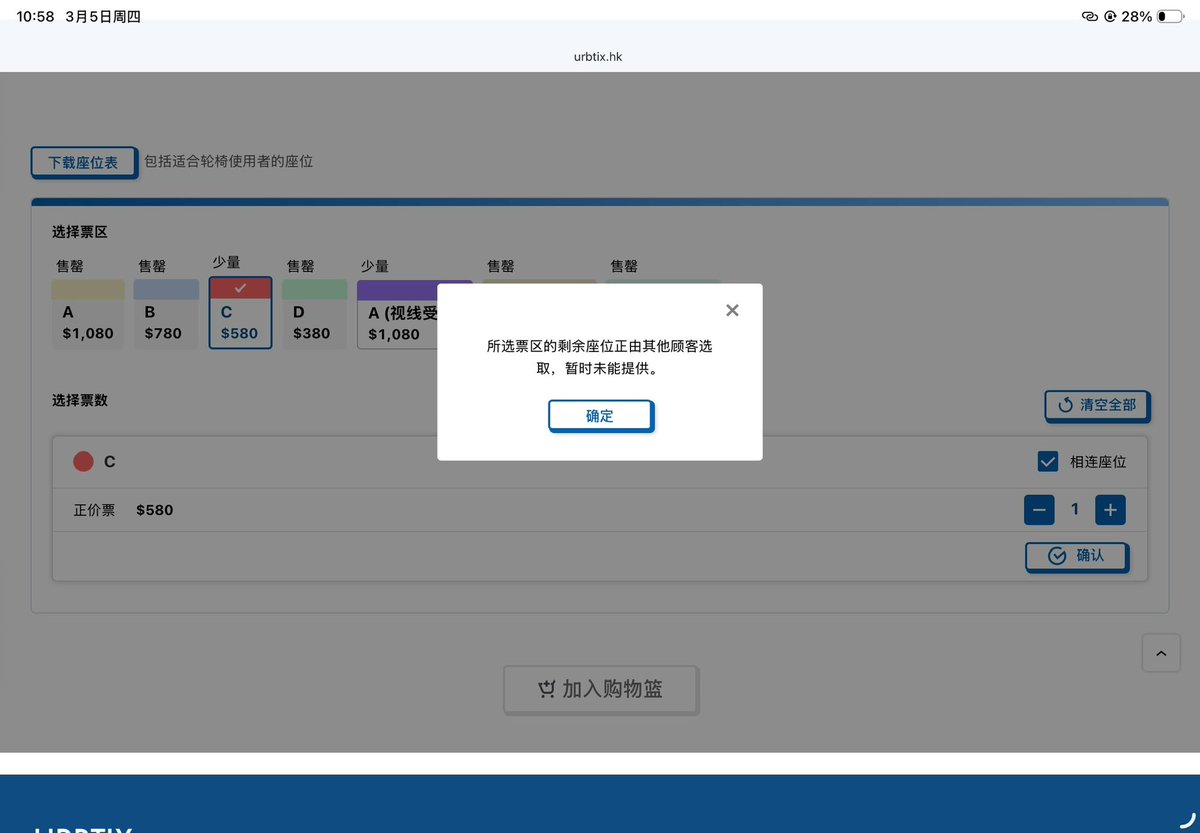The width and height of the screenshot is (1200, 833).
Task: Select ticket zone D $380
Action: click(x=314, y=314)
